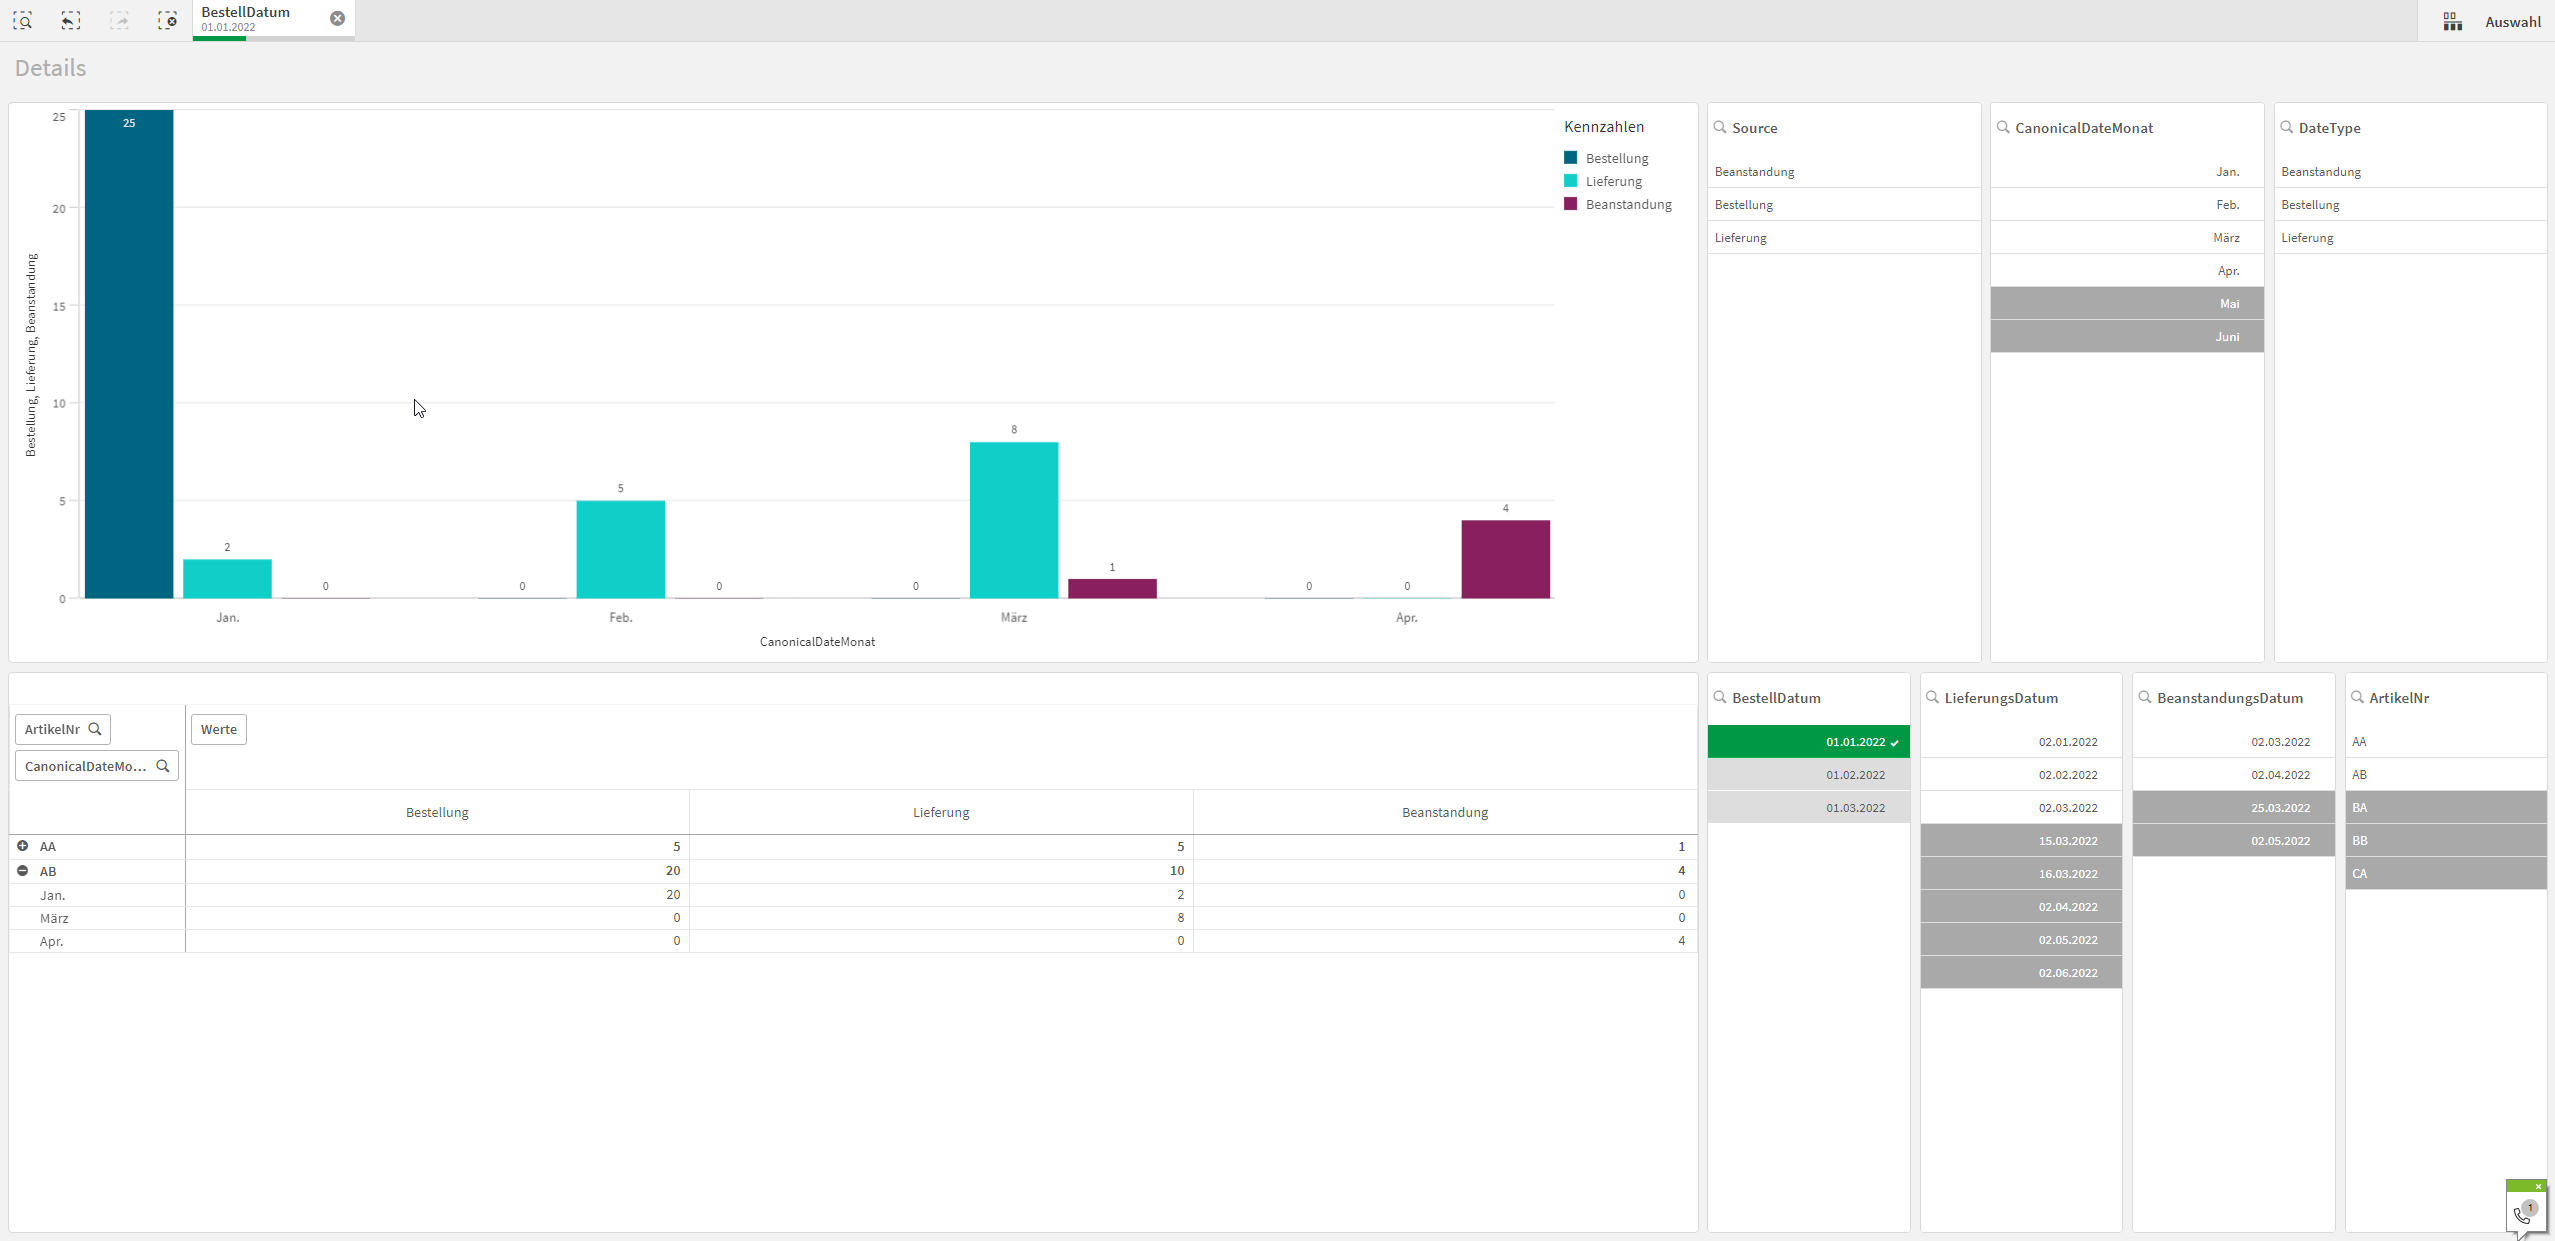Click the Lieferung column header
The image size is (2555, 1241).
(940, 812)
